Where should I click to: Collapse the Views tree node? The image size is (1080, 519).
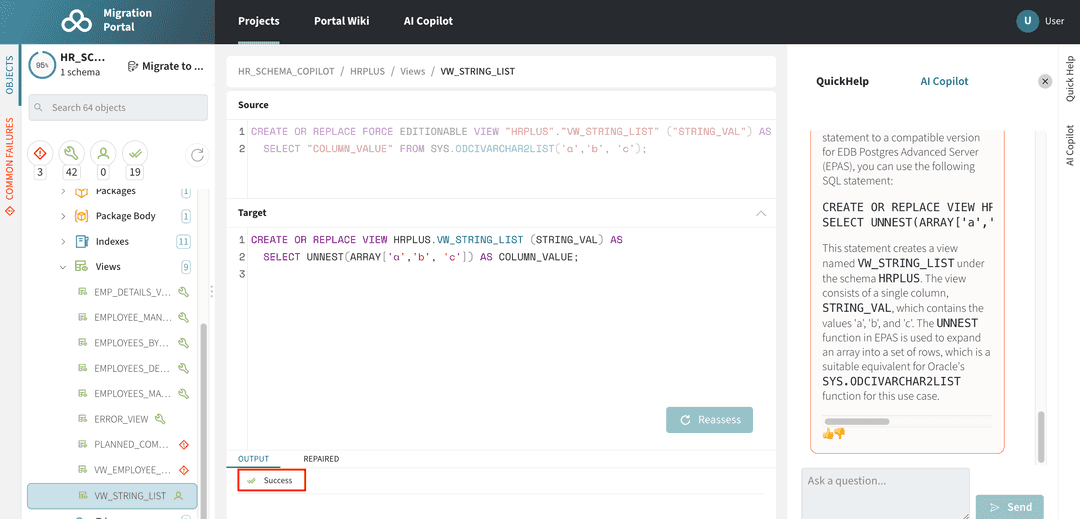63,267
